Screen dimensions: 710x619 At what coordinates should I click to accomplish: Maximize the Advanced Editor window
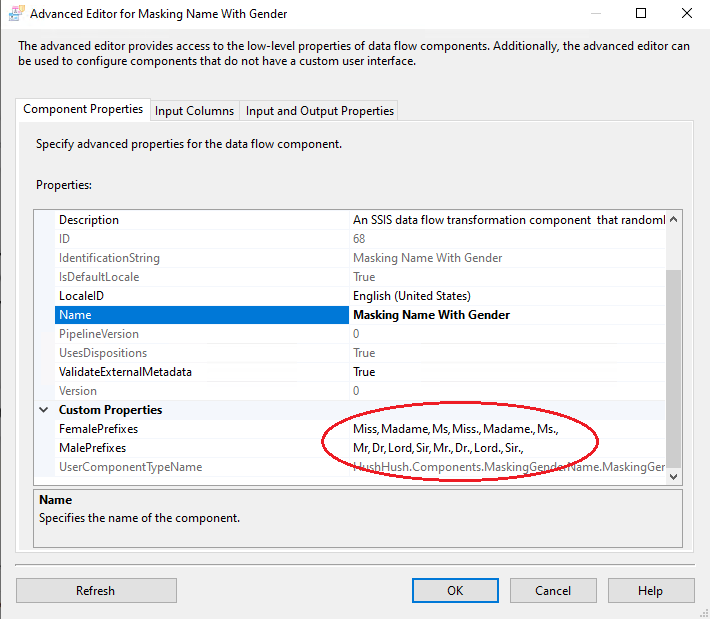(x=641, y=14)
